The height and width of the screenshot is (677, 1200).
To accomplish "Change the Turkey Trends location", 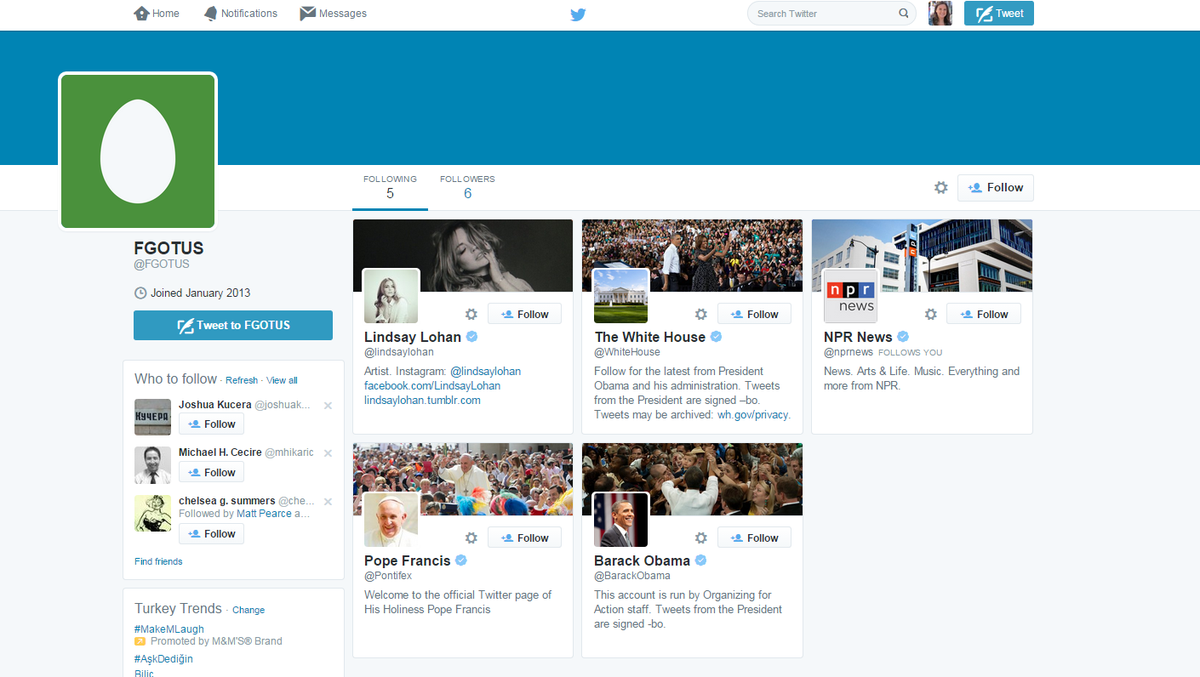I will [249, 610].
